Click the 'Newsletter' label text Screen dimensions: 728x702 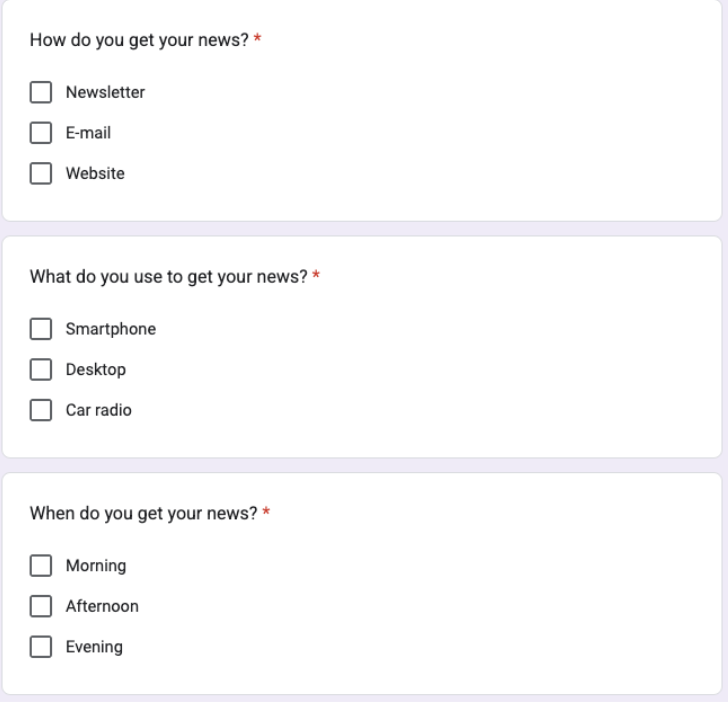[105, 92]
